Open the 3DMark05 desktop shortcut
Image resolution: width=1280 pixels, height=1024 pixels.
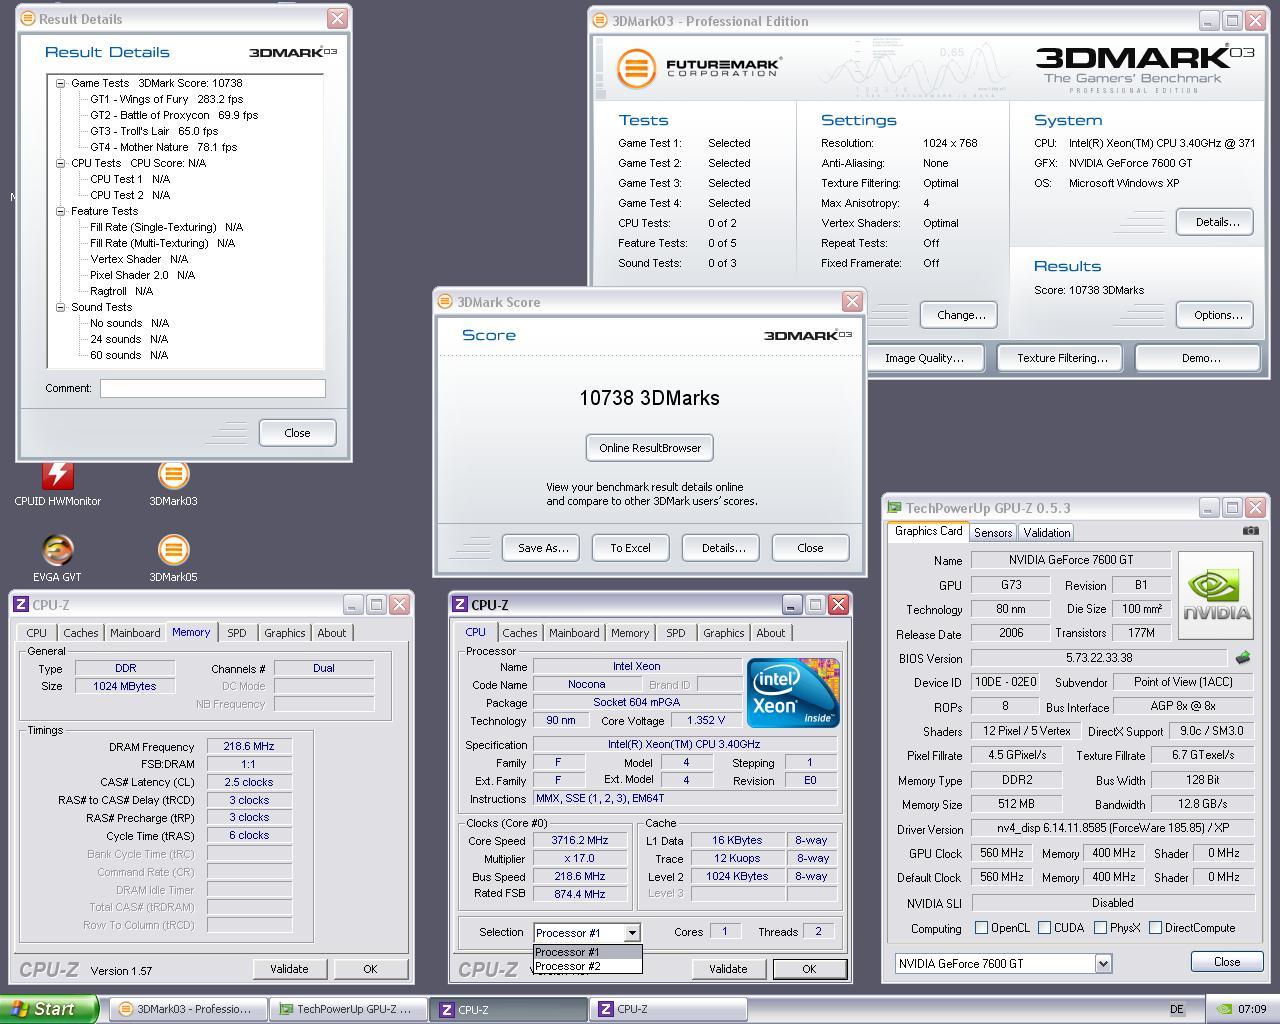(x=173, y=557)
